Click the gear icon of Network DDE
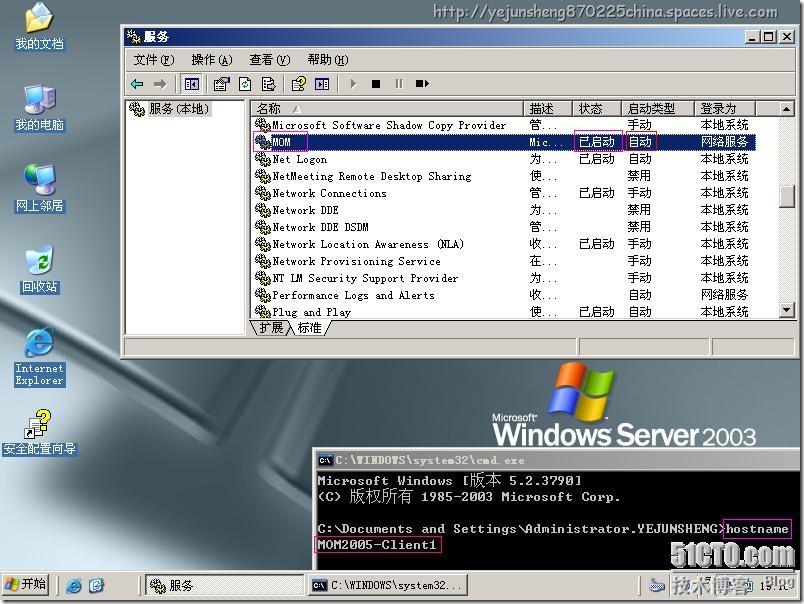804x604 pixels. [263, 210]
